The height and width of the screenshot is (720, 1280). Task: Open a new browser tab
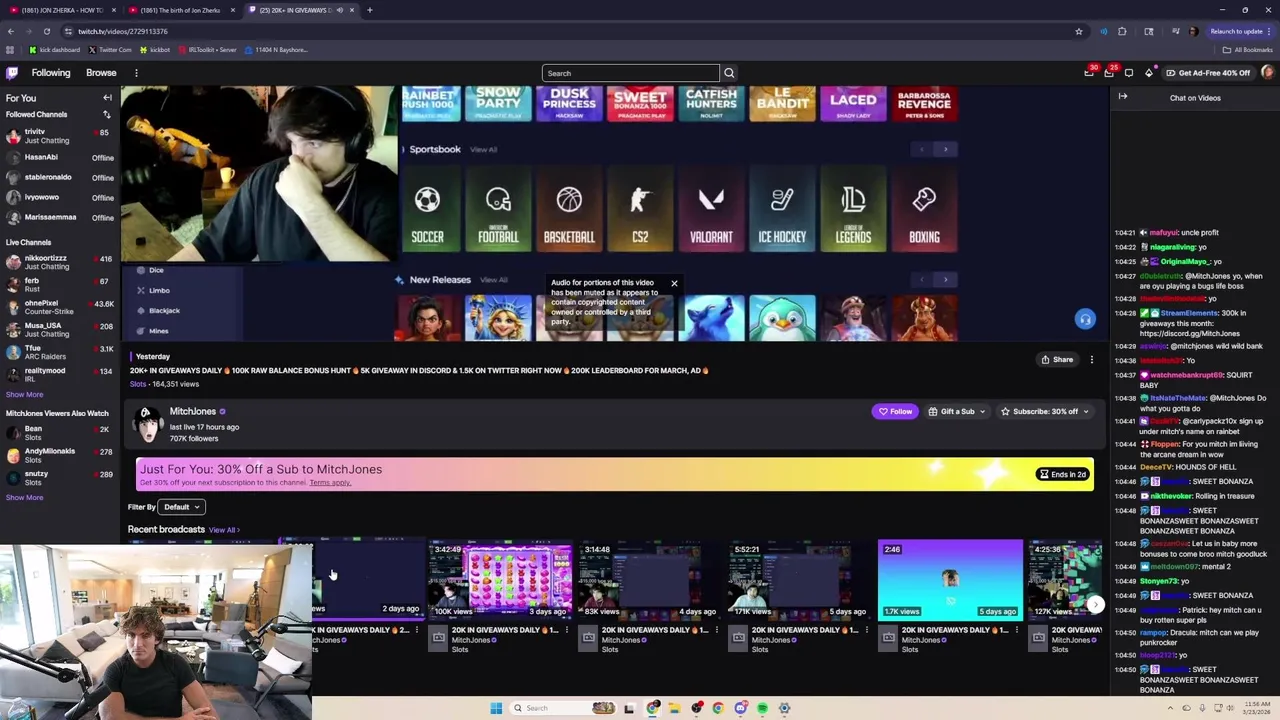(x=369, y=10)
